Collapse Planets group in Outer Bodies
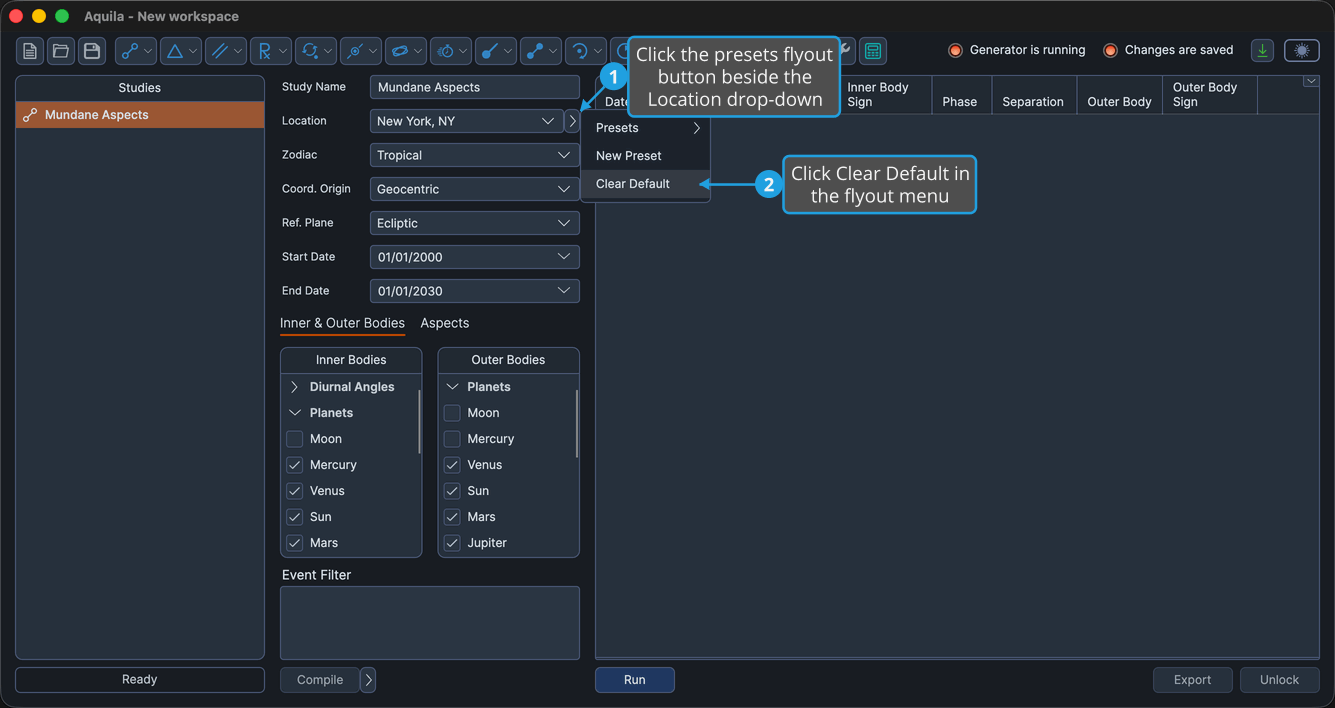Screen dimensions: 1335x708 pyautogui.click(x=452, y=387)
